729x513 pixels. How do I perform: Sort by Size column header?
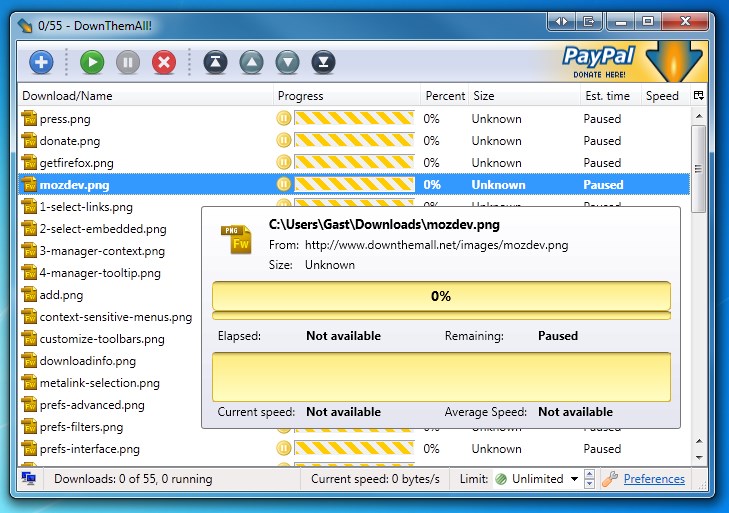(524, 96)
